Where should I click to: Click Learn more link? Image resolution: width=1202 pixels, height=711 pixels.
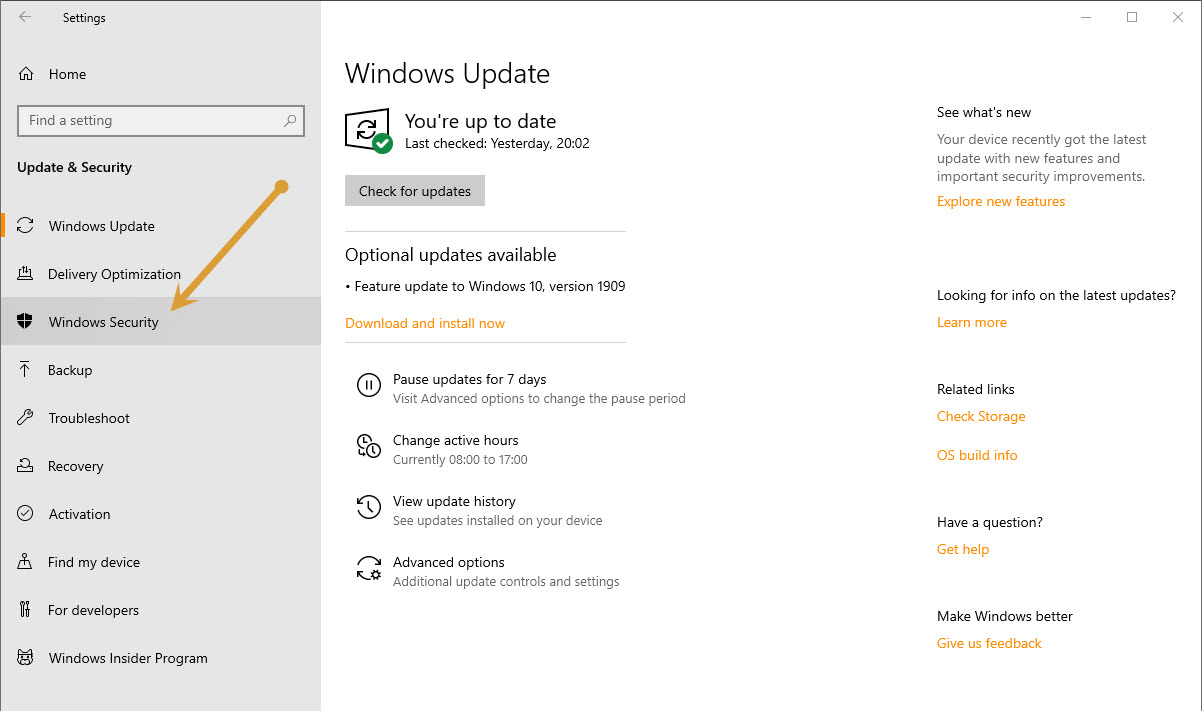(x=972, y=322)
